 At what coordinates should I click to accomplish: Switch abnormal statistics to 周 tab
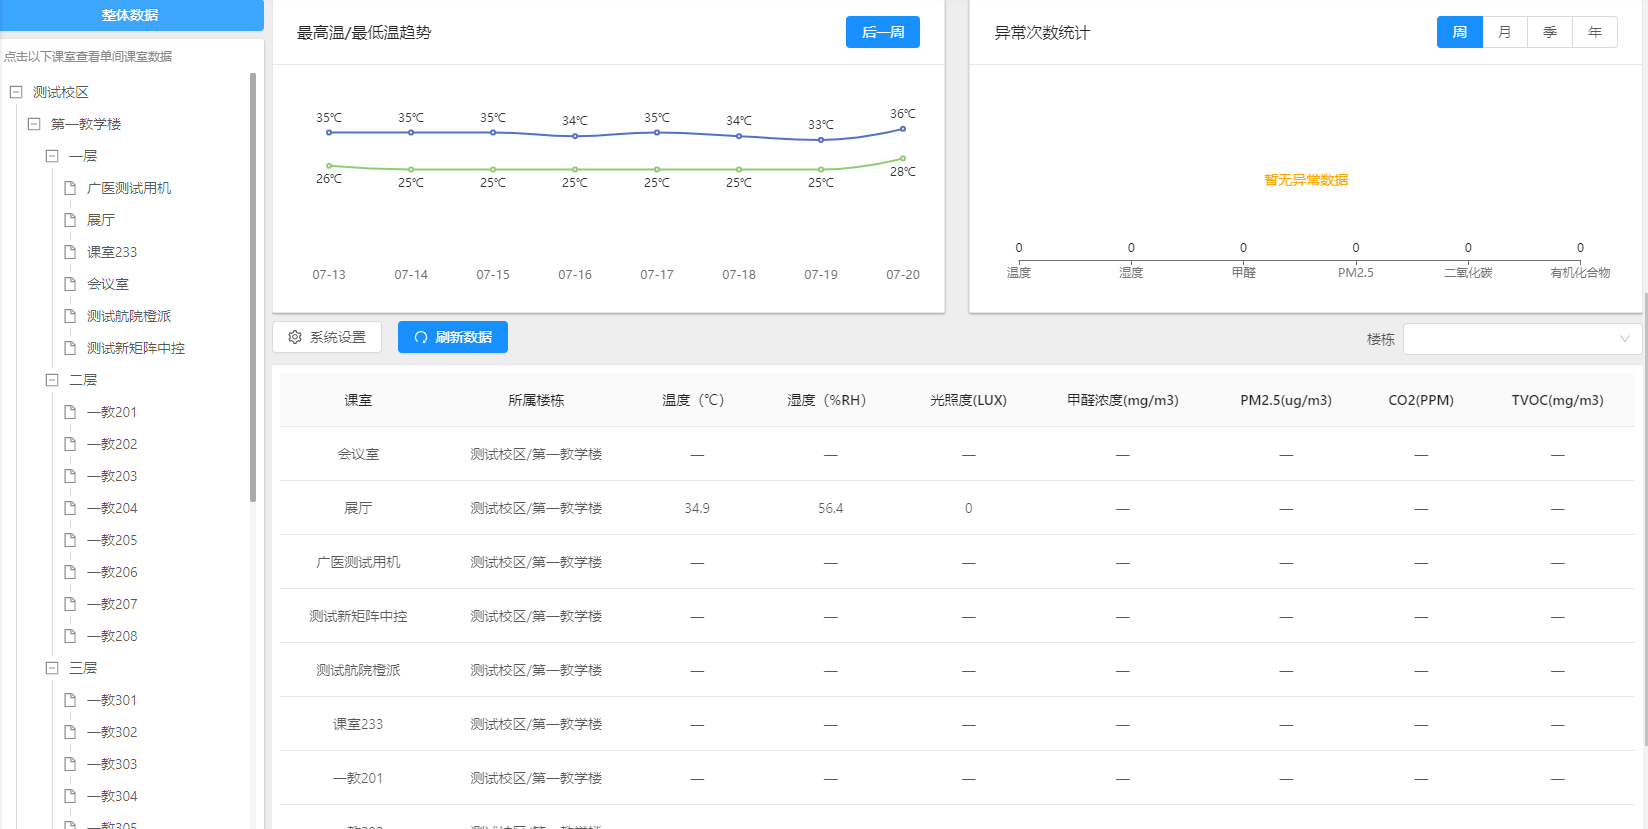[1460, 32]
